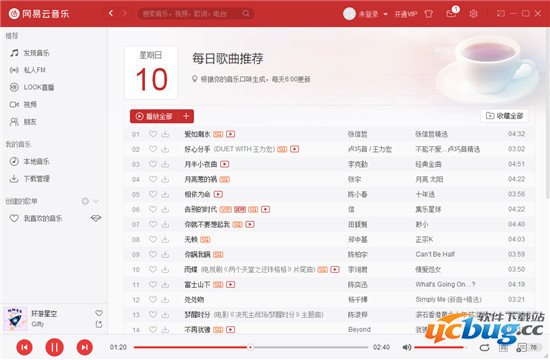
Task: Click the search music input field
Action: point(191,14)
